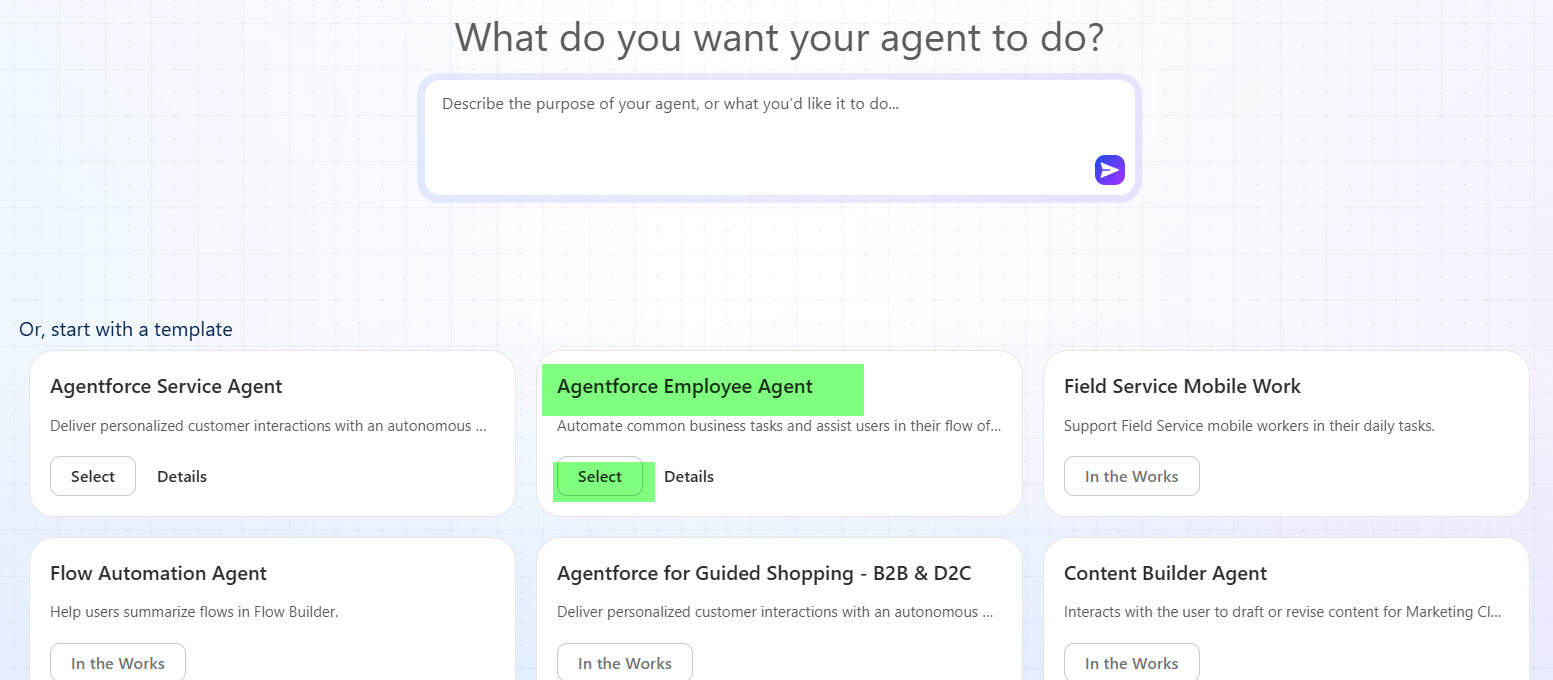This screenshot has width=1553, height=680.
Task: Click the Content Builder Agent title
Action: click(1165, 573)
